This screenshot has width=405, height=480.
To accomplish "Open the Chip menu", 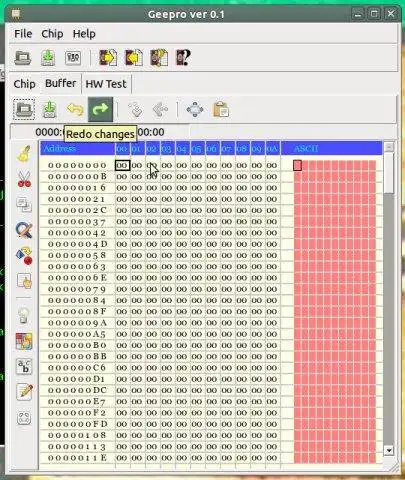I will point(52,34).
